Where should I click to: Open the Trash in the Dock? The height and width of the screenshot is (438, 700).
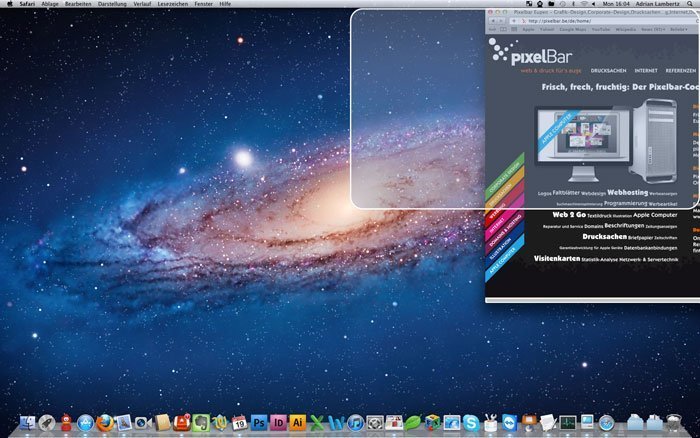point(674,422)
